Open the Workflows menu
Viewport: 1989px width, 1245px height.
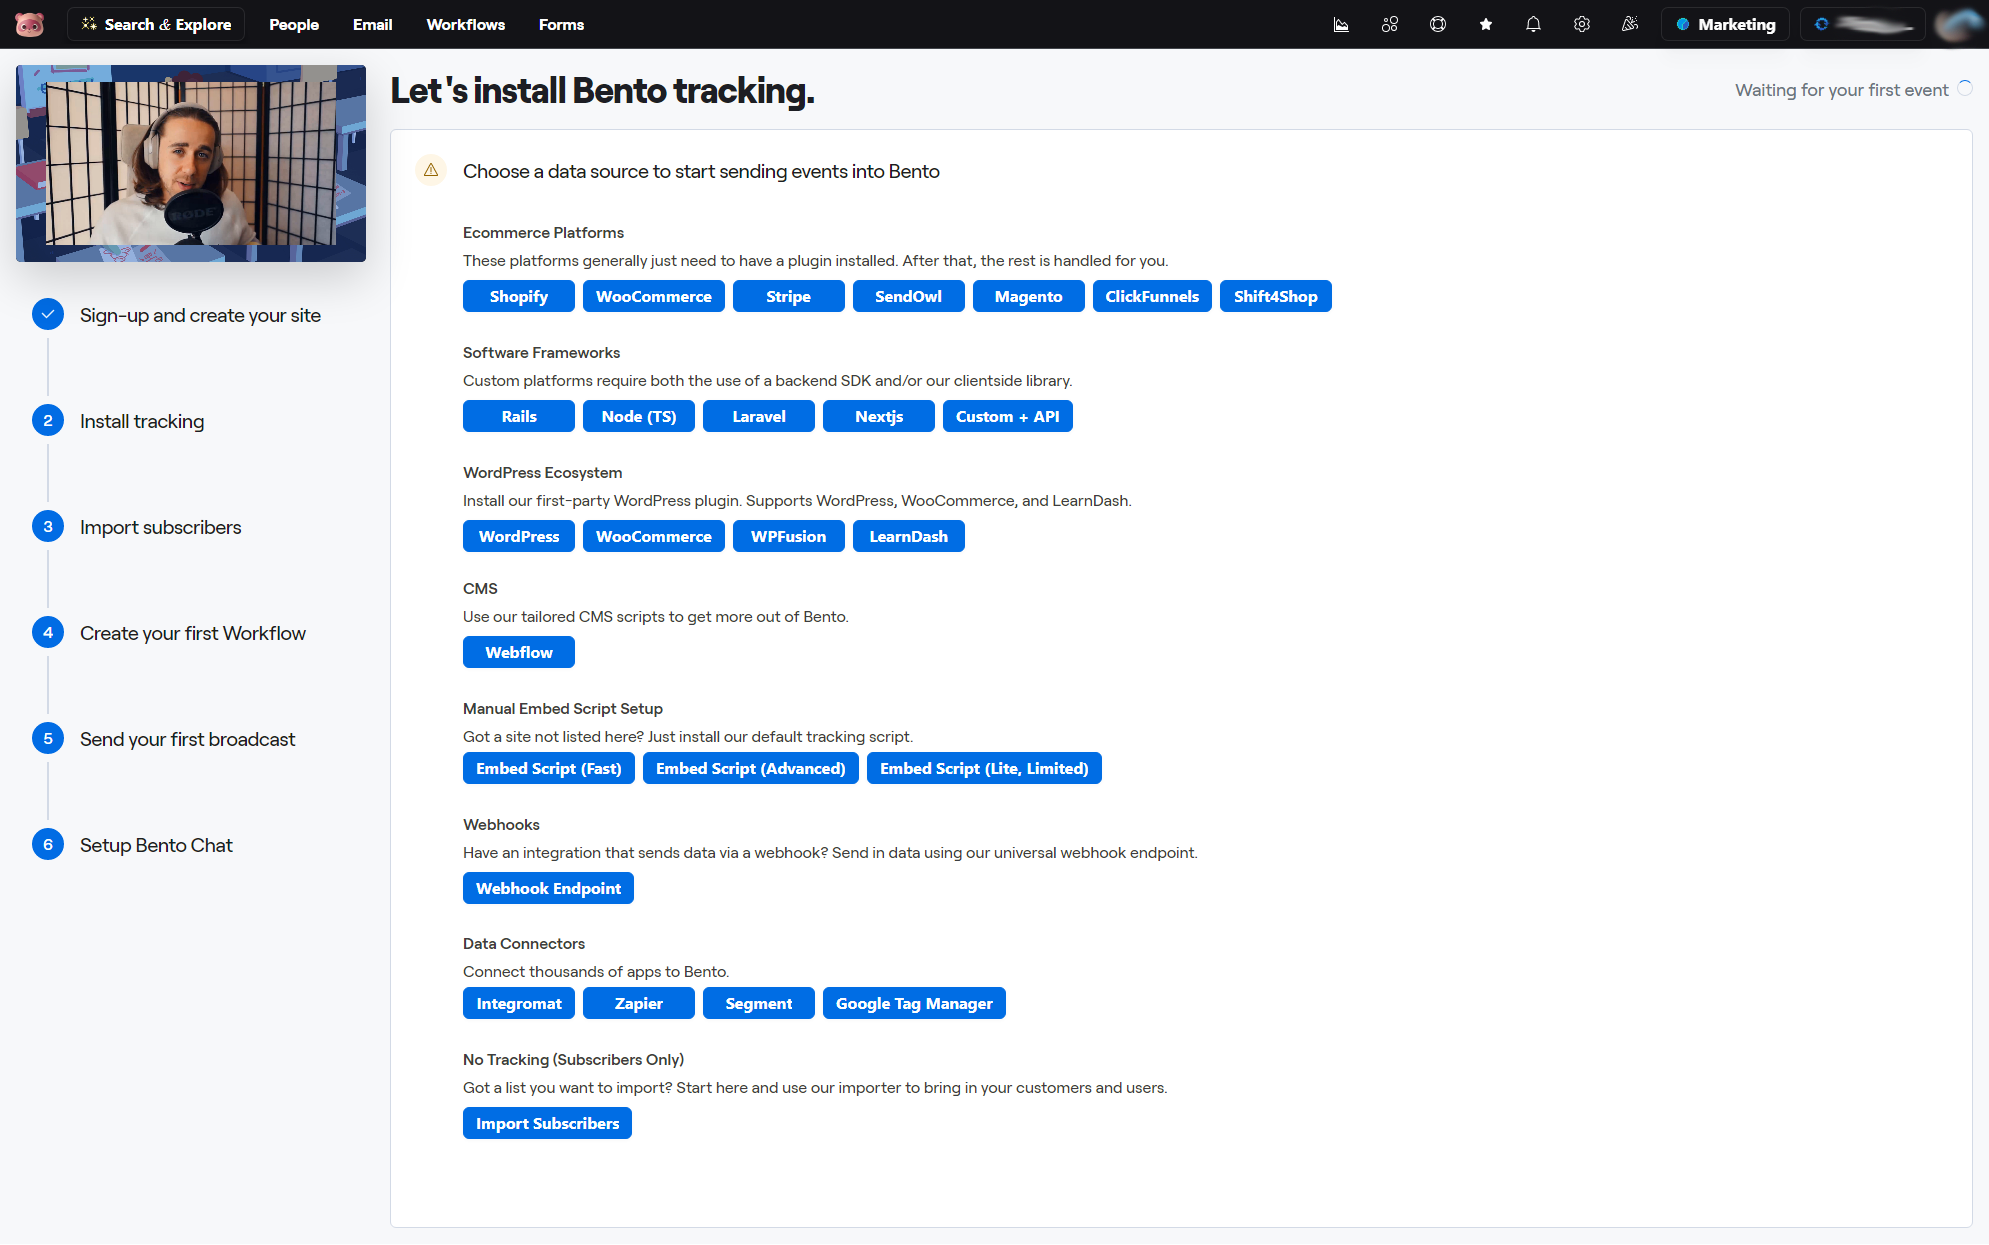click(x=465, y=24)
